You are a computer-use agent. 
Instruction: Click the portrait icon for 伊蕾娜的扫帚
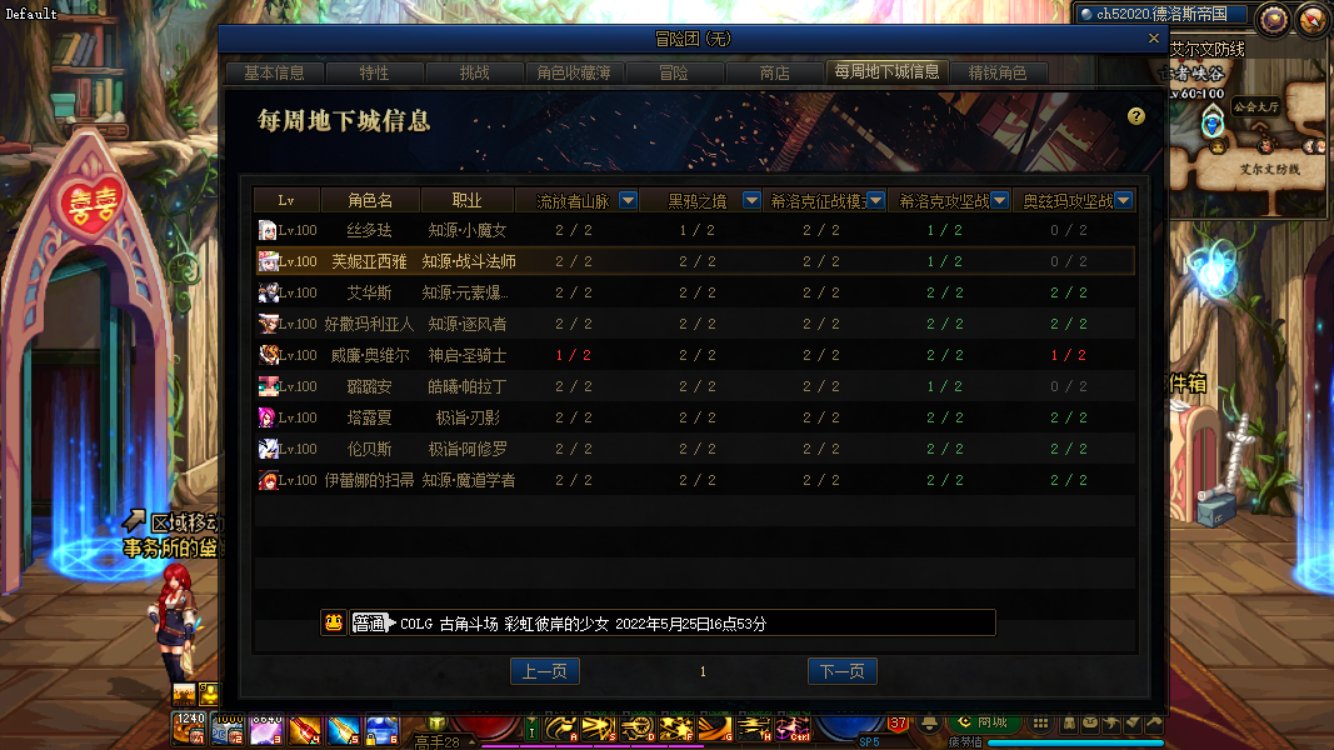pyautogui.click(x=267, y=480)
